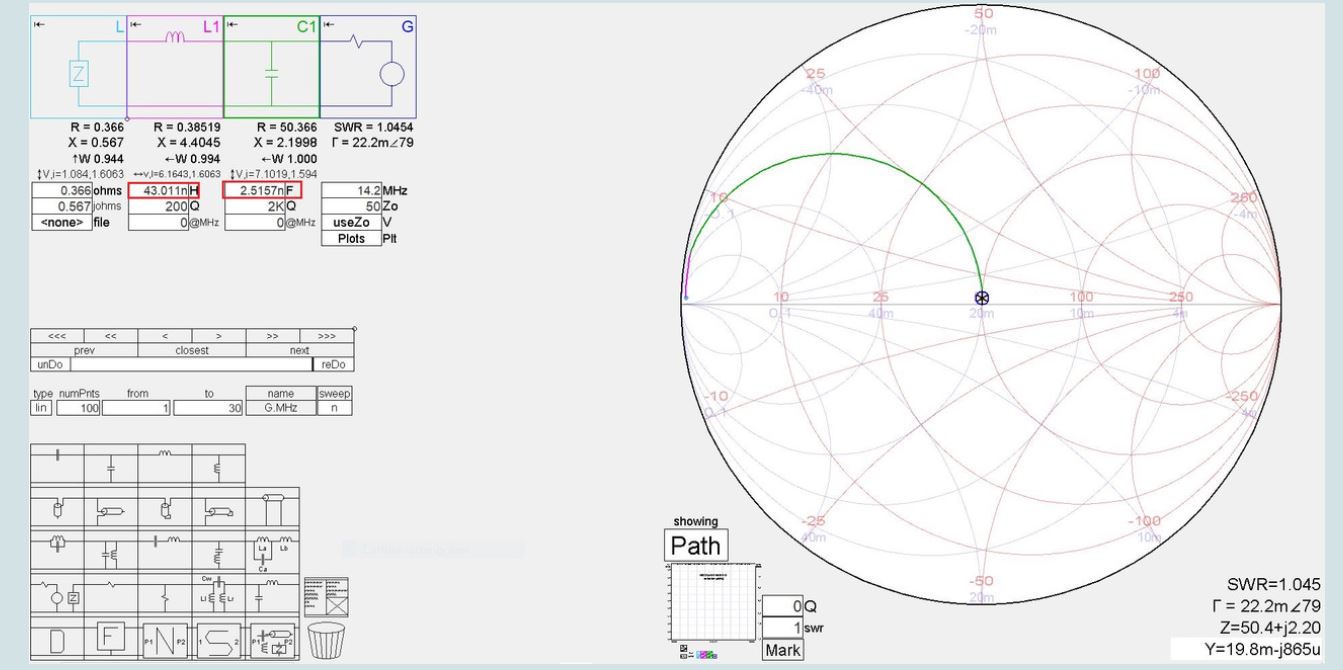This screenshot has width=1343, height=670.
Task: Pick the series inductor component from palette
Action: (x=165, y=464)
